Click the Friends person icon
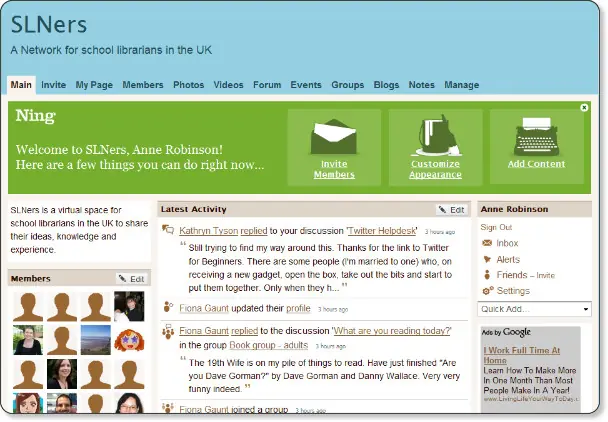Screen dimensions: 608x422 487,275
